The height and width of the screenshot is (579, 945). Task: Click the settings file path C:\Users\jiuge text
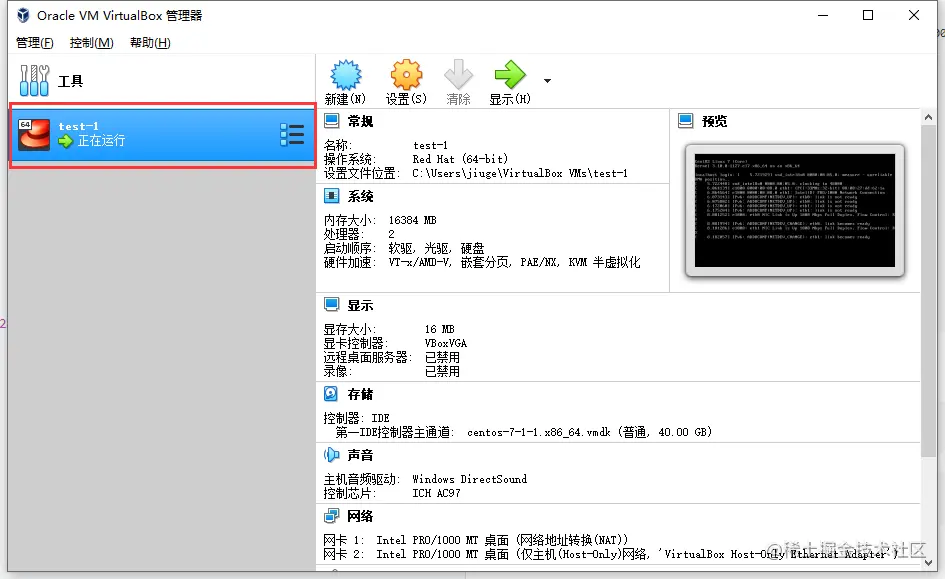pyautogui.click(x=520, y=174)
